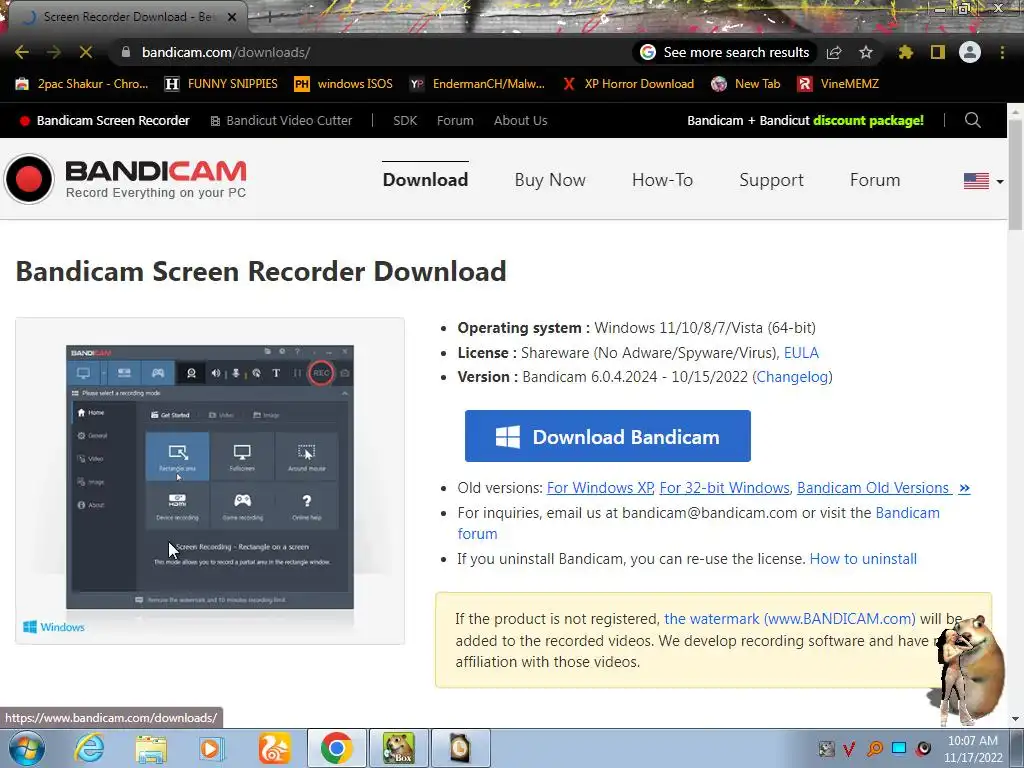The width and height of the screenshot is (1024, 768).
Task: Open a new browser tab
Action: (x=268, y=17)
